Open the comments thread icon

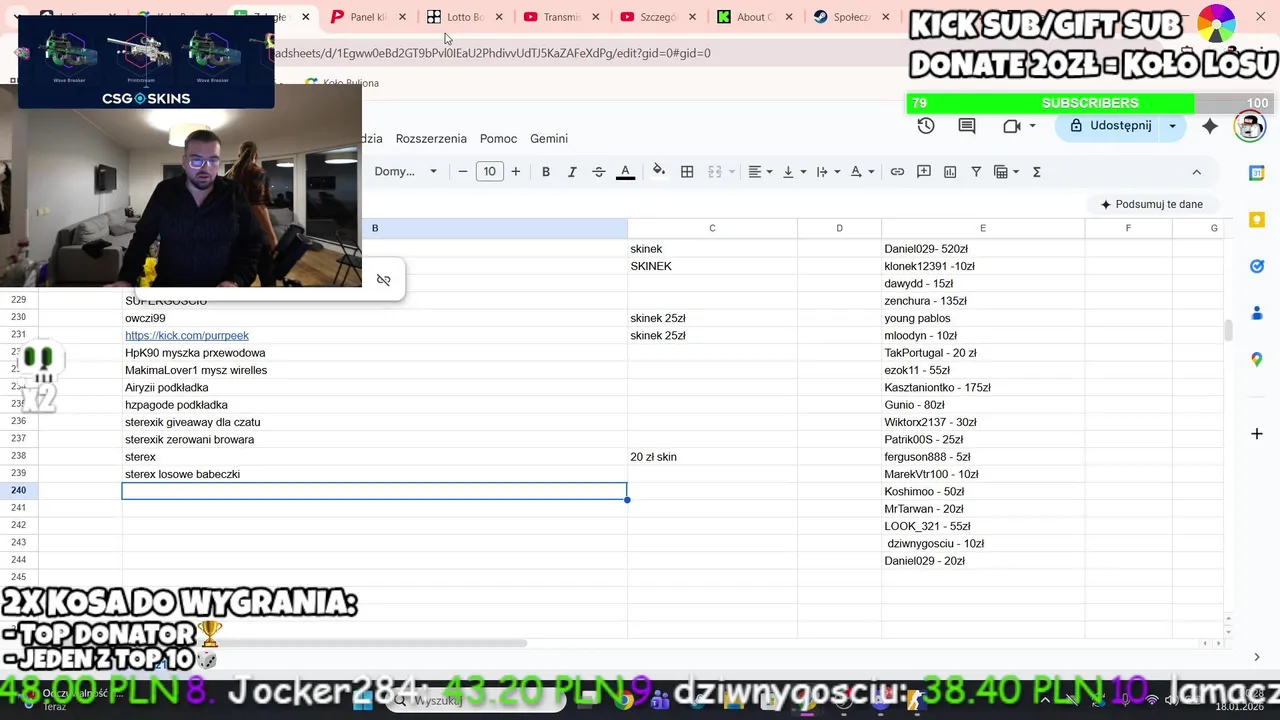[967, 126]
